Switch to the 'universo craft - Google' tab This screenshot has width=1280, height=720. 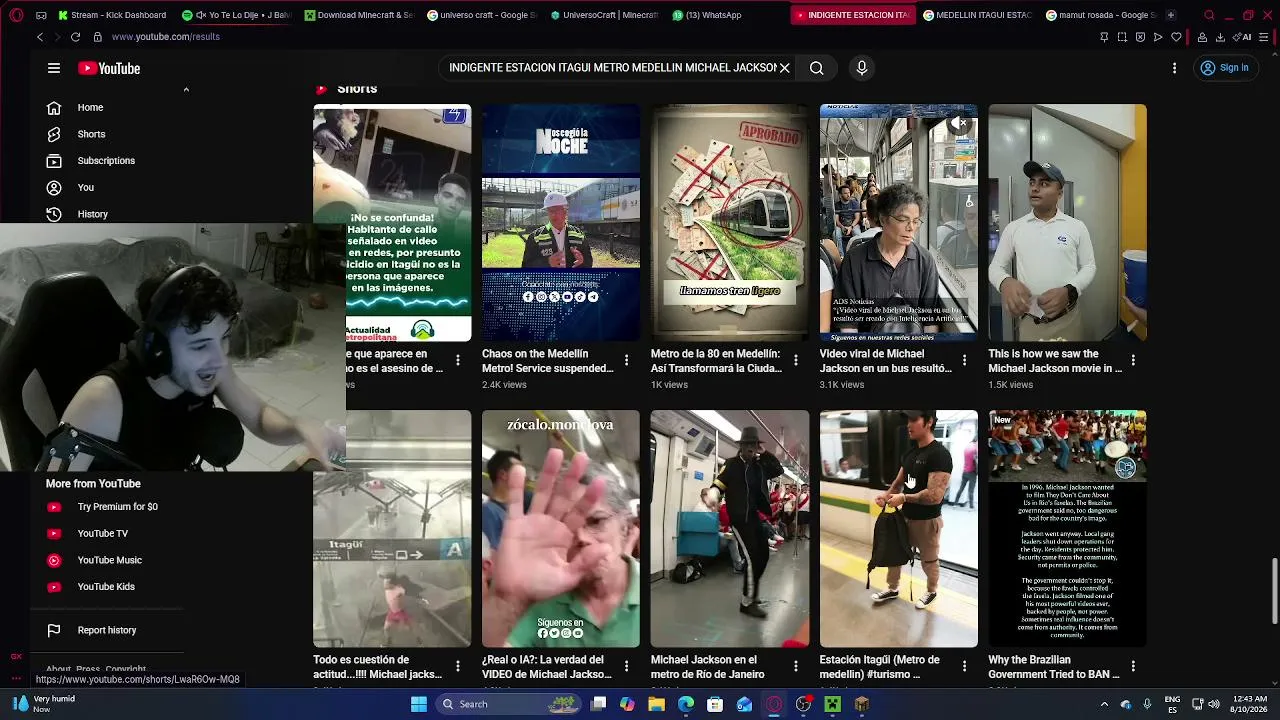[482, 15]
